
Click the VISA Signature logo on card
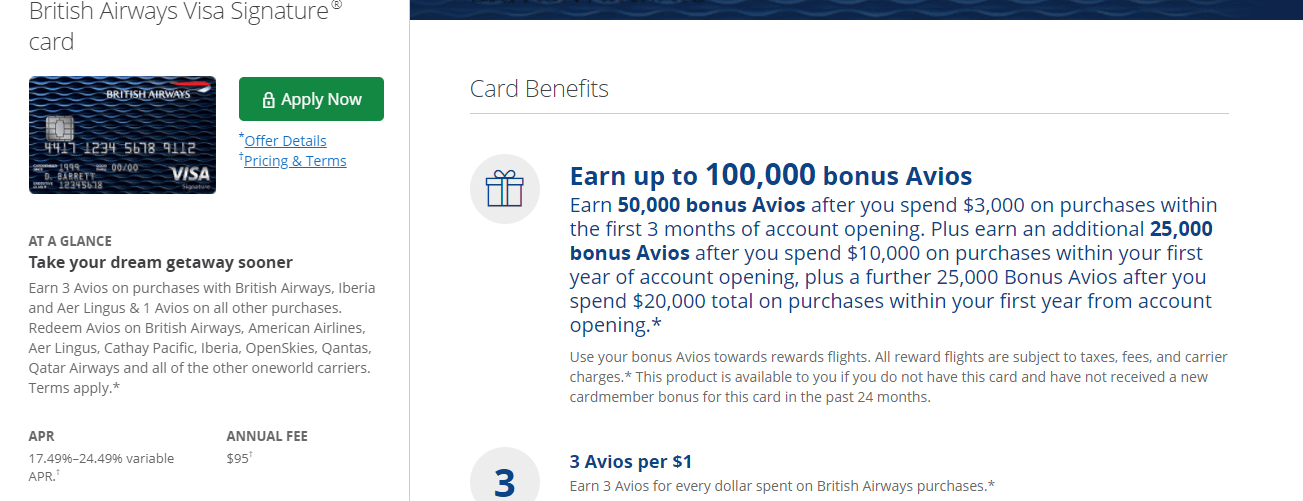point(189,176)
